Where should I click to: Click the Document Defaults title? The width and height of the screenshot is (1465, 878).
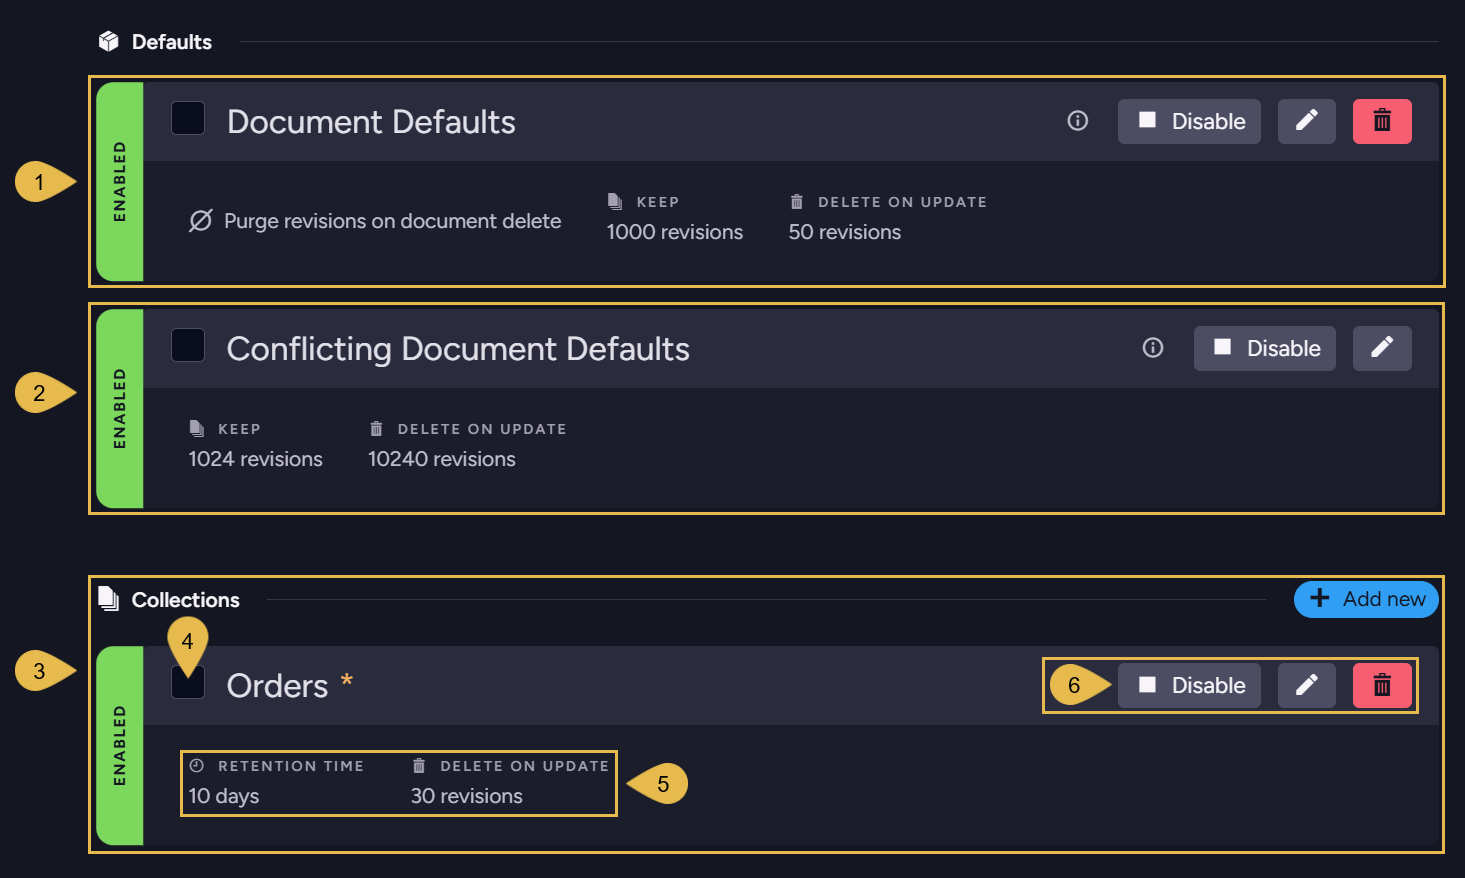tap(371, 122)
